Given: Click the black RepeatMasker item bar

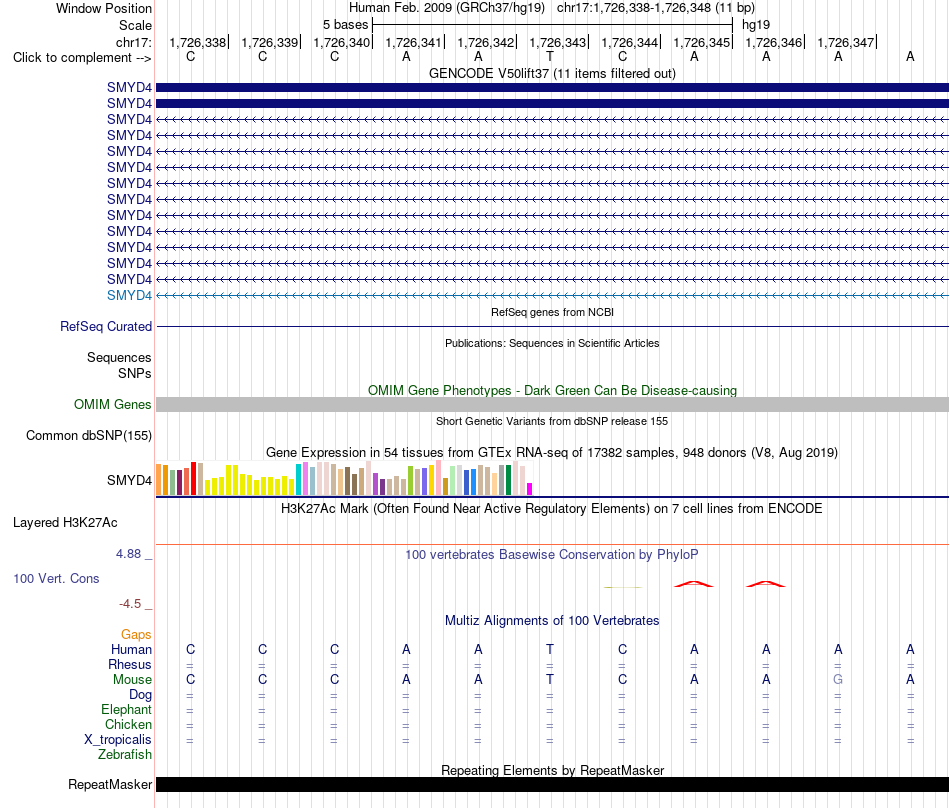Looking at the screenshot, I should pos(552,785).
